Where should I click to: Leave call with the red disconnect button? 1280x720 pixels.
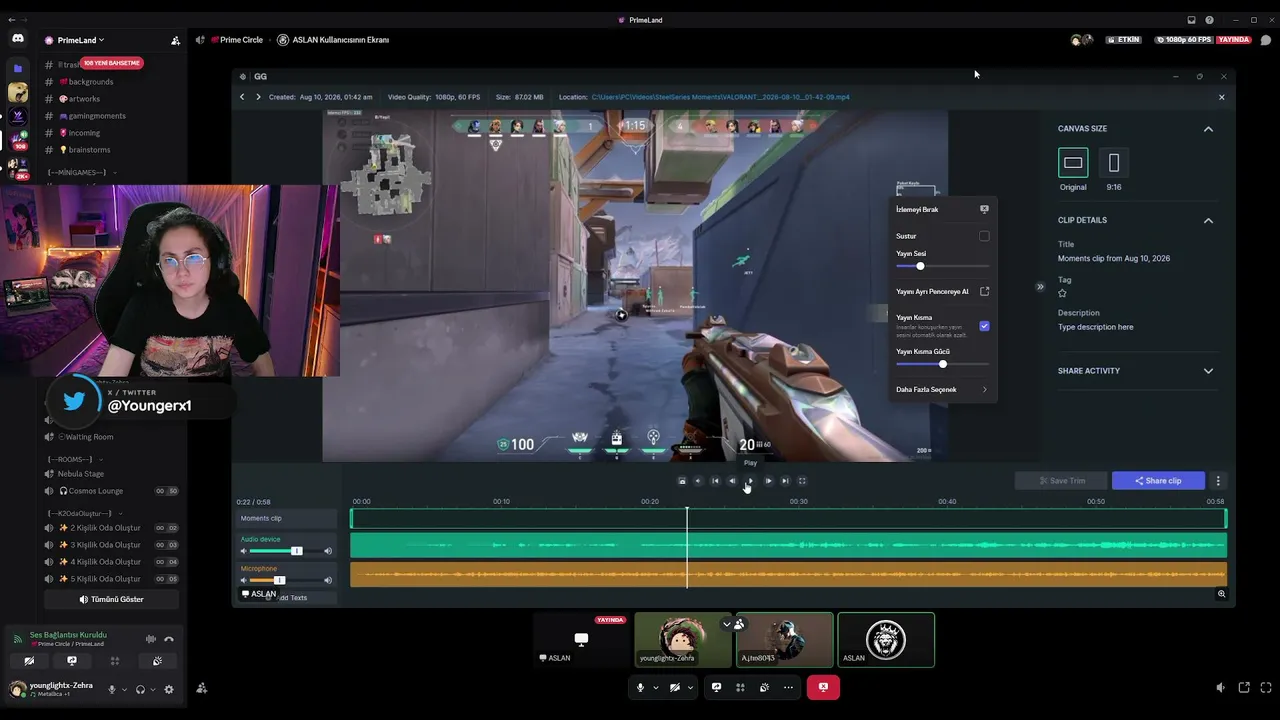tap(823, 687)
